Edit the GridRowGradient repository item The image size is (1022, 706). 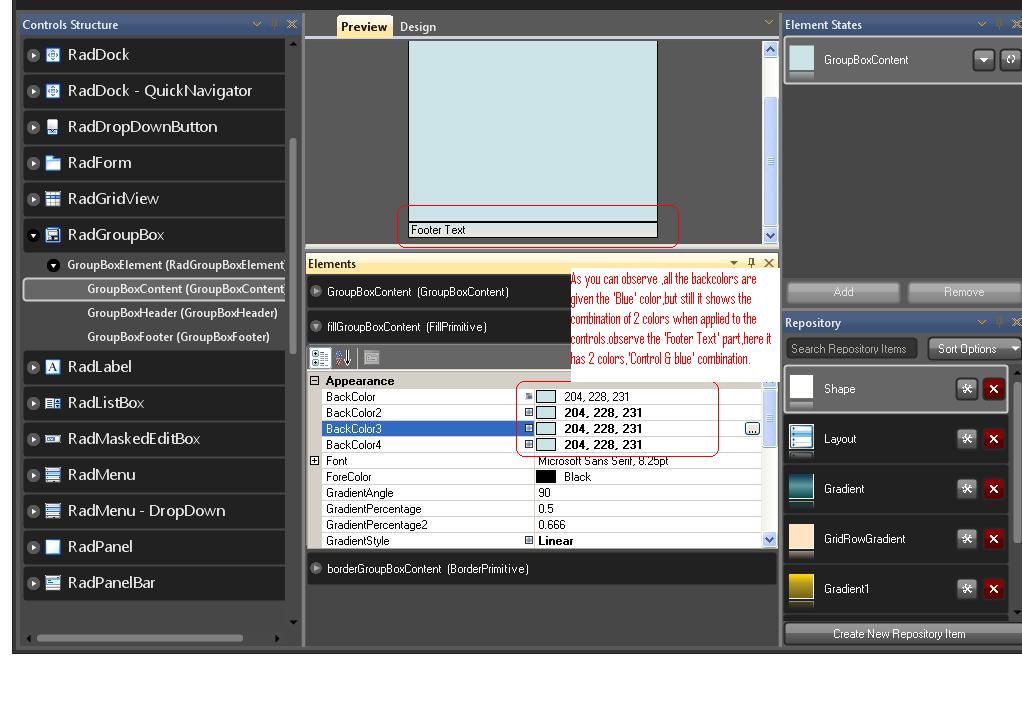click(967, 539)
